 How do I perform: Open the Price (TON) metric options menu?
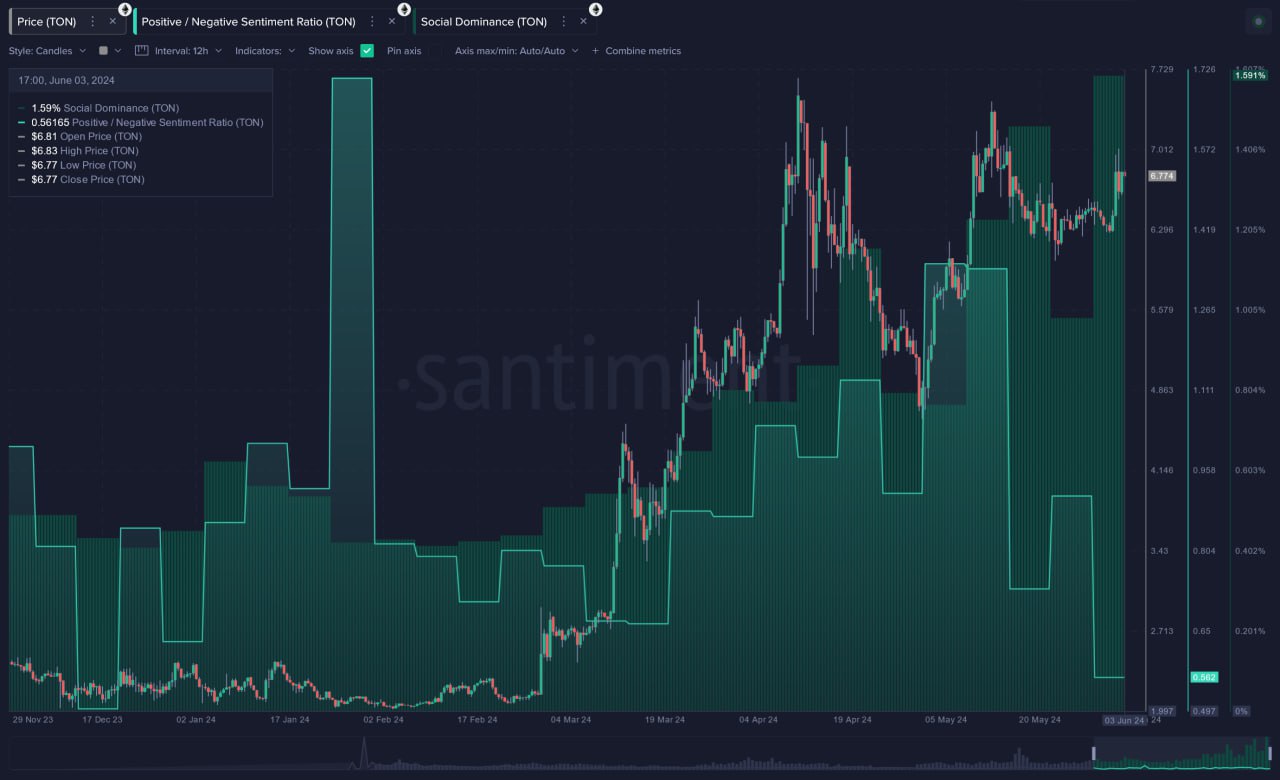pyautogui.click(x=93, y=21)
